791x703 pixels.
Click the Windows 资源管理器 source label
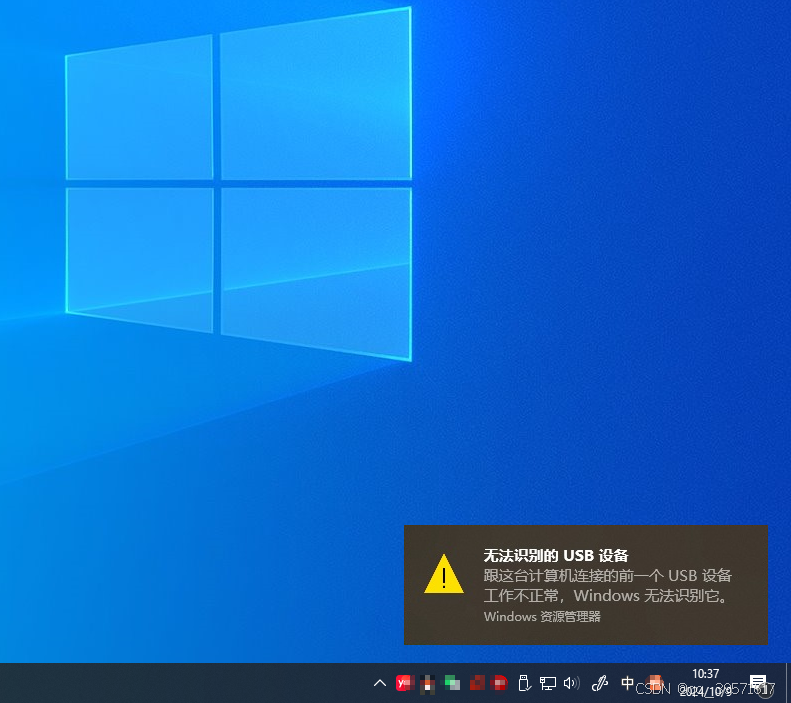[x=542, y=617]
